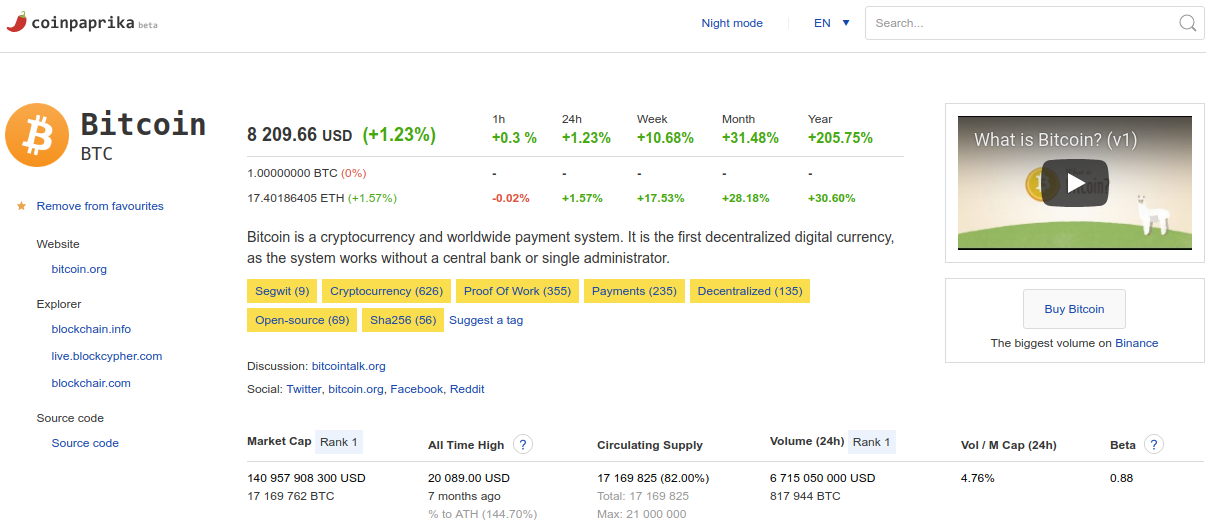Click the Month +31.48% value

(750, 138)
